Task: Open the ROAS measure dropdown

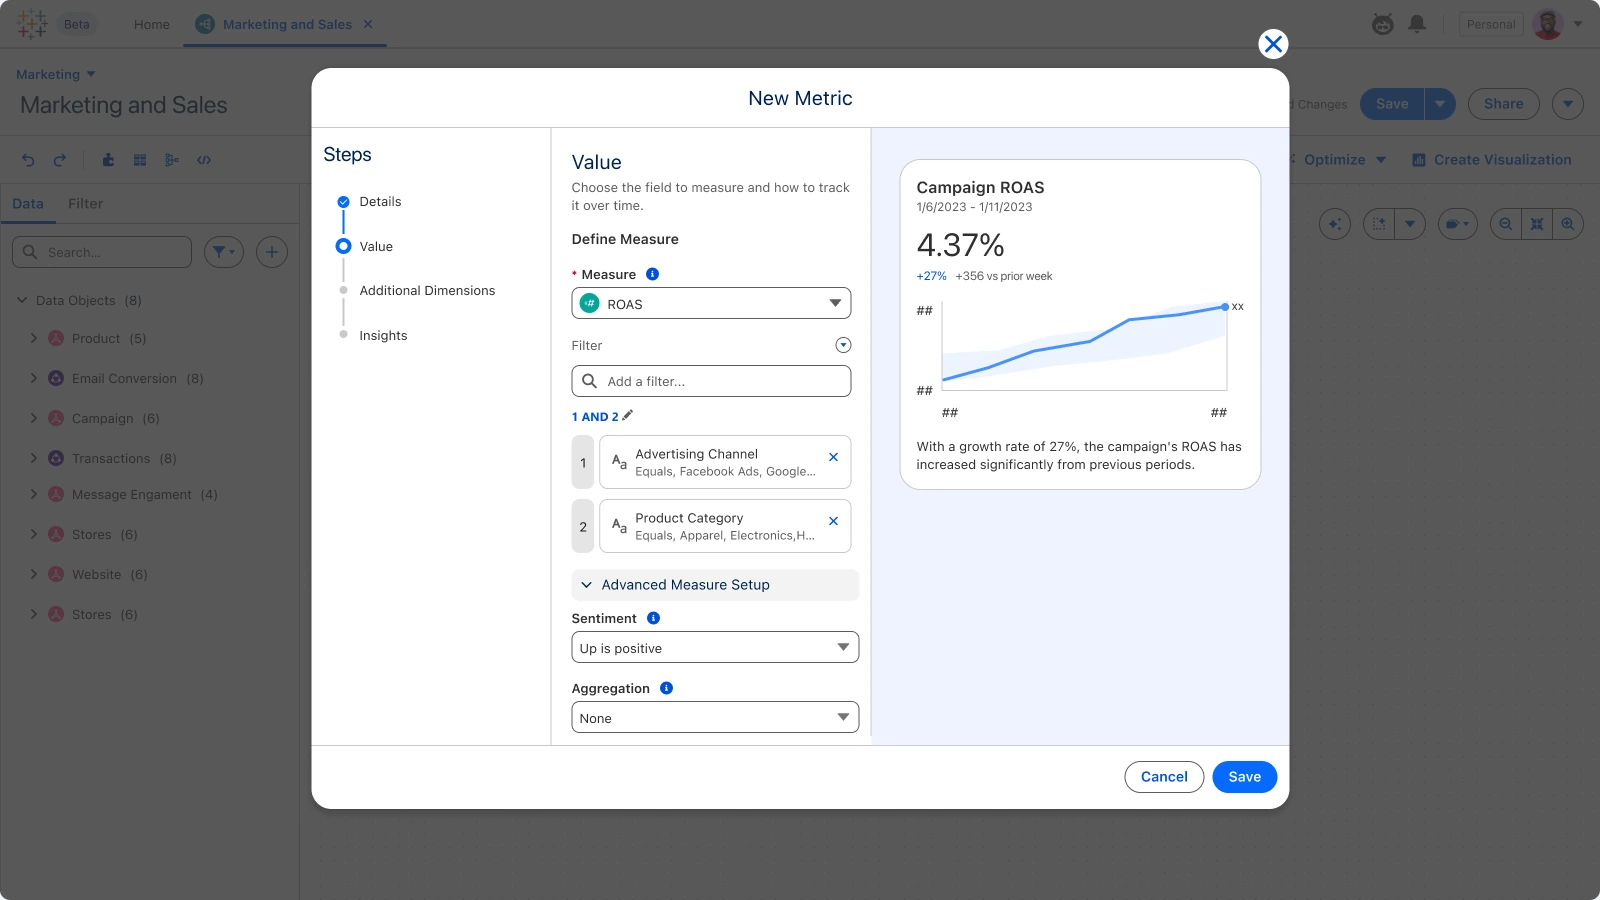Action: [711, 304]
